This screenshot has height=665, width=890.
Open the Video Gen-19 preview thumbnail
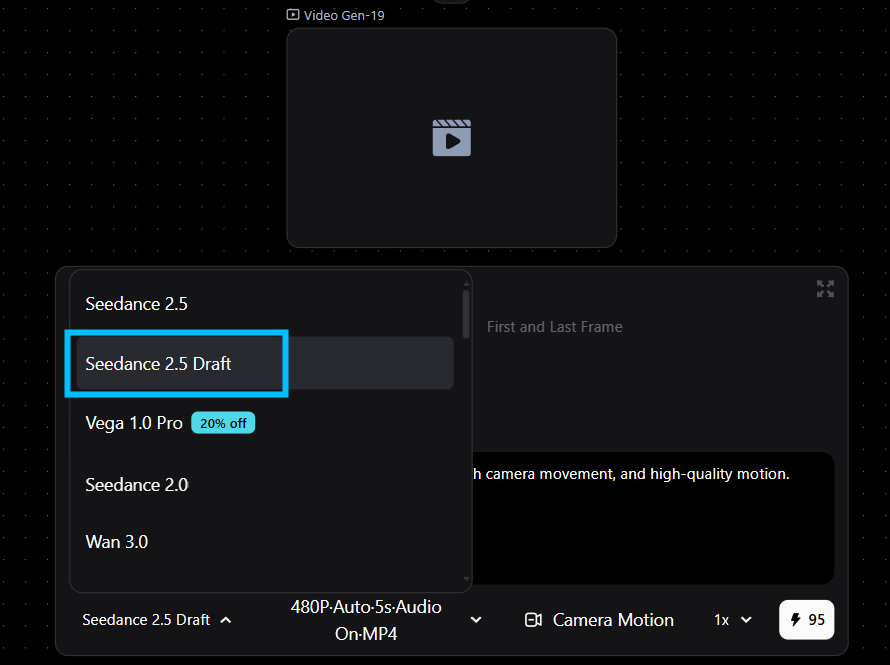[452, 138]
